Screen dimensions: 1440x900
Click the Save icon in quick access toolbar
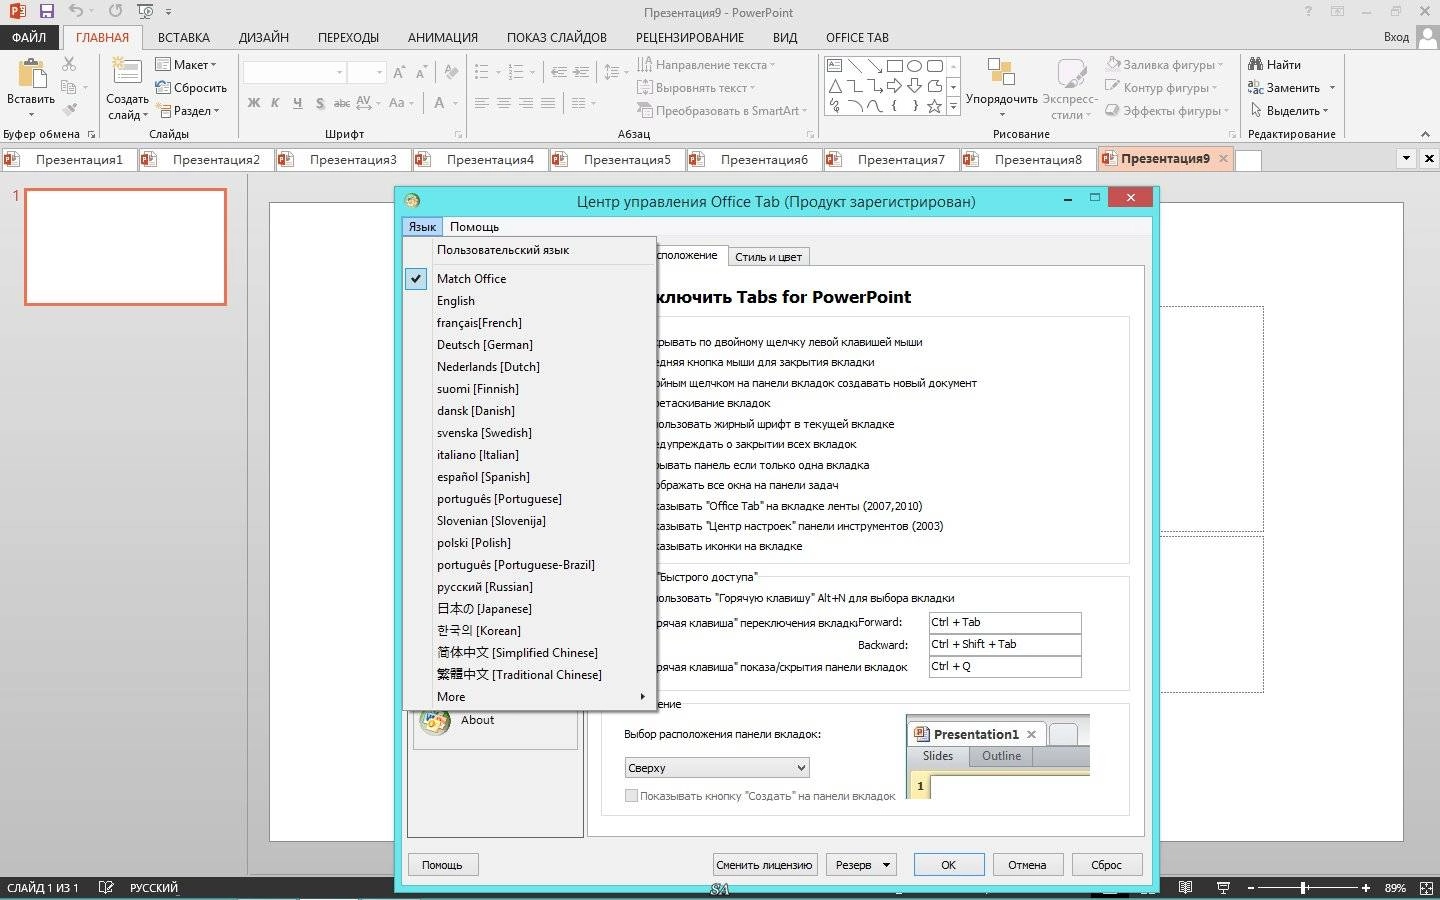(46, 12)
